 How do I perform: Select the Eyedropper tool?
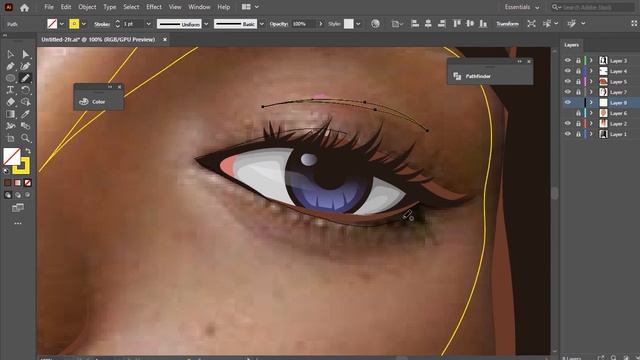click(26, 114)
